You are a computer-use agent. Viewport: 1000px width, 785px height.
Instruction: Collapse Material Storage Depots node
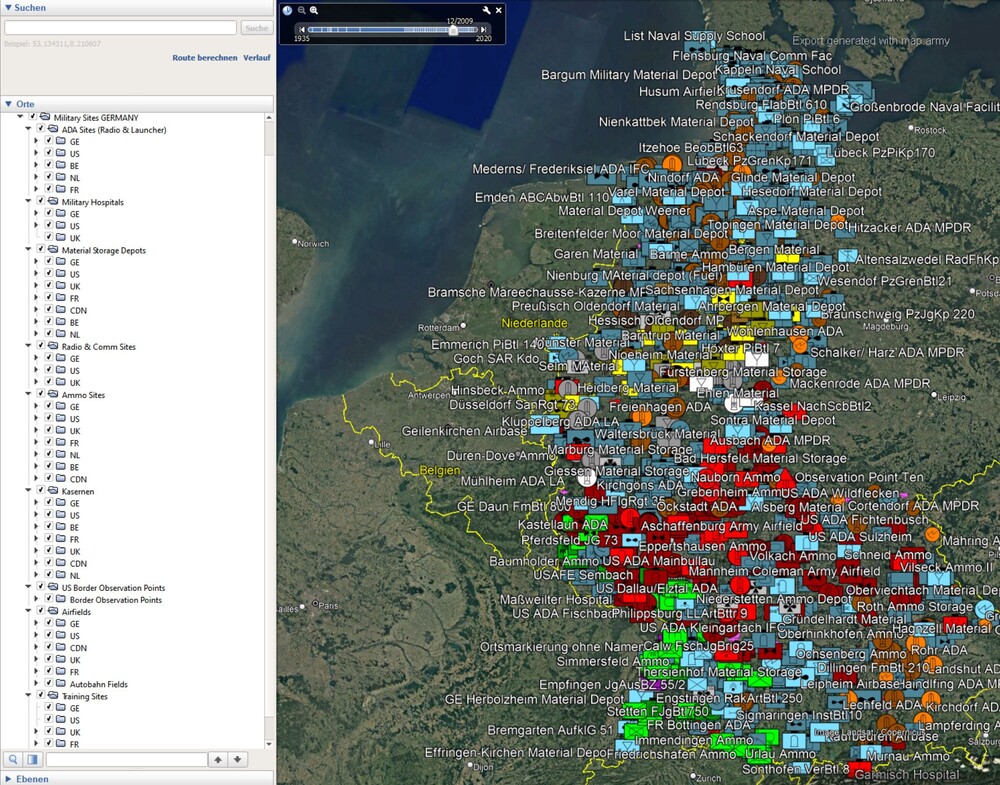click(x=28, y=250)
